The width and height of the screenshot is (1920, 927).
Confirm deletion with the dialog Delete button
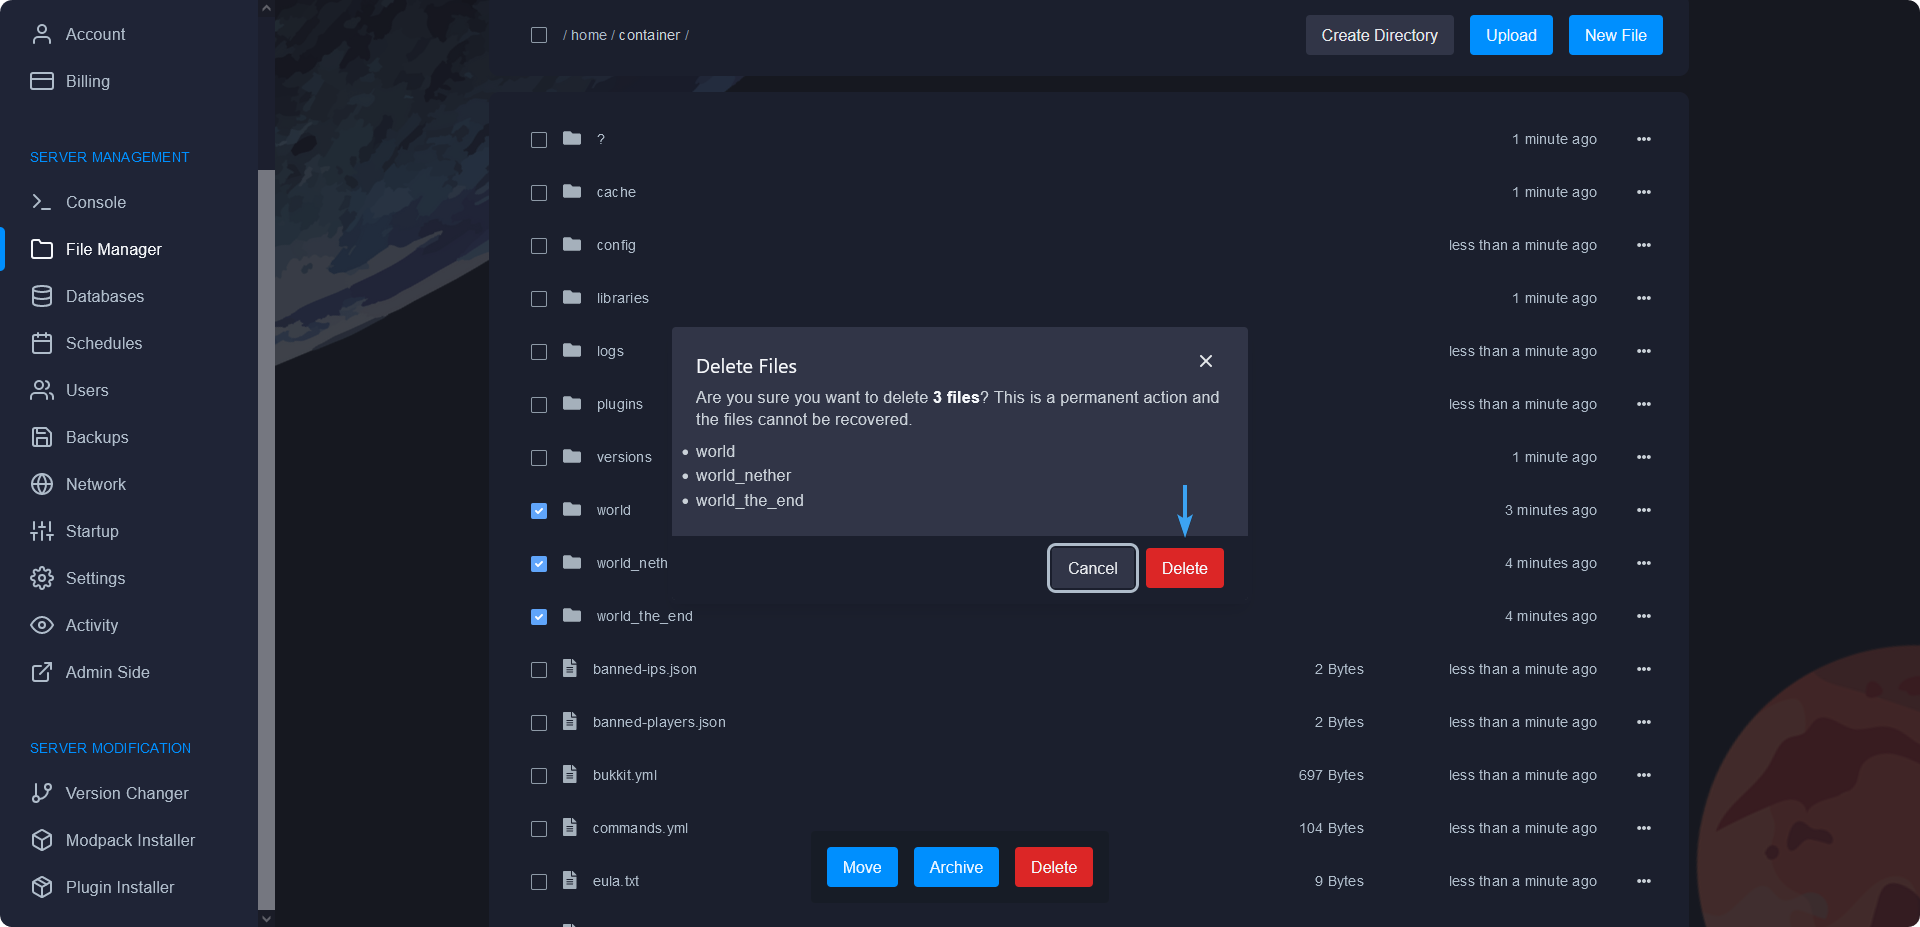coord(1185,568)
